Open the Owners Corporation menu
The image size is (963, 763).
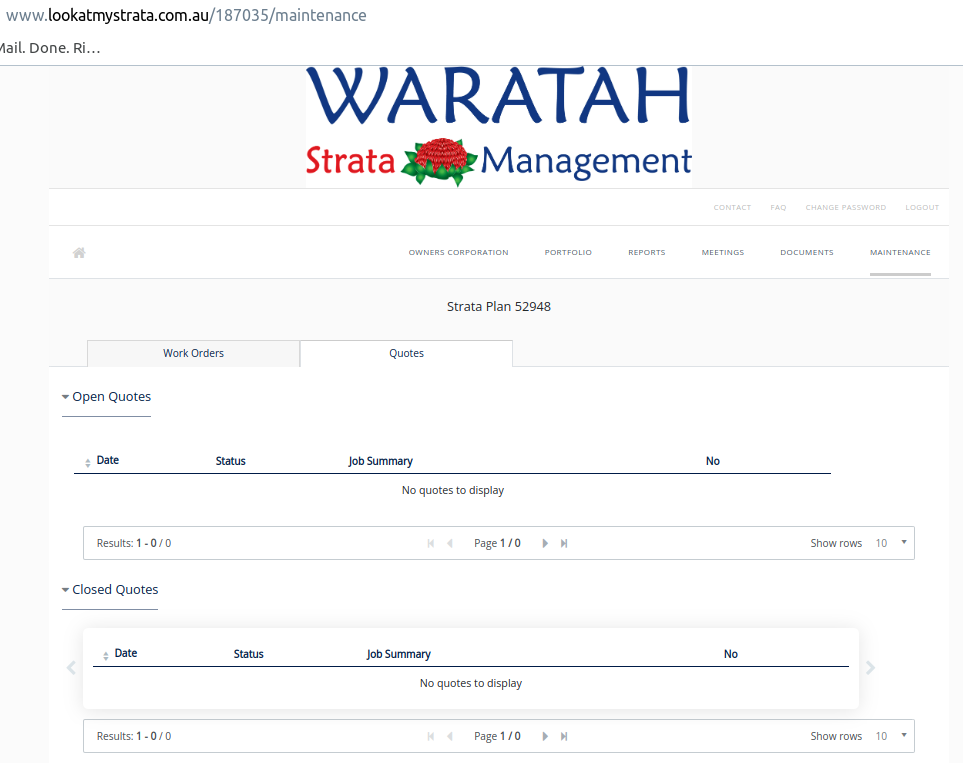tap(458, 252)
